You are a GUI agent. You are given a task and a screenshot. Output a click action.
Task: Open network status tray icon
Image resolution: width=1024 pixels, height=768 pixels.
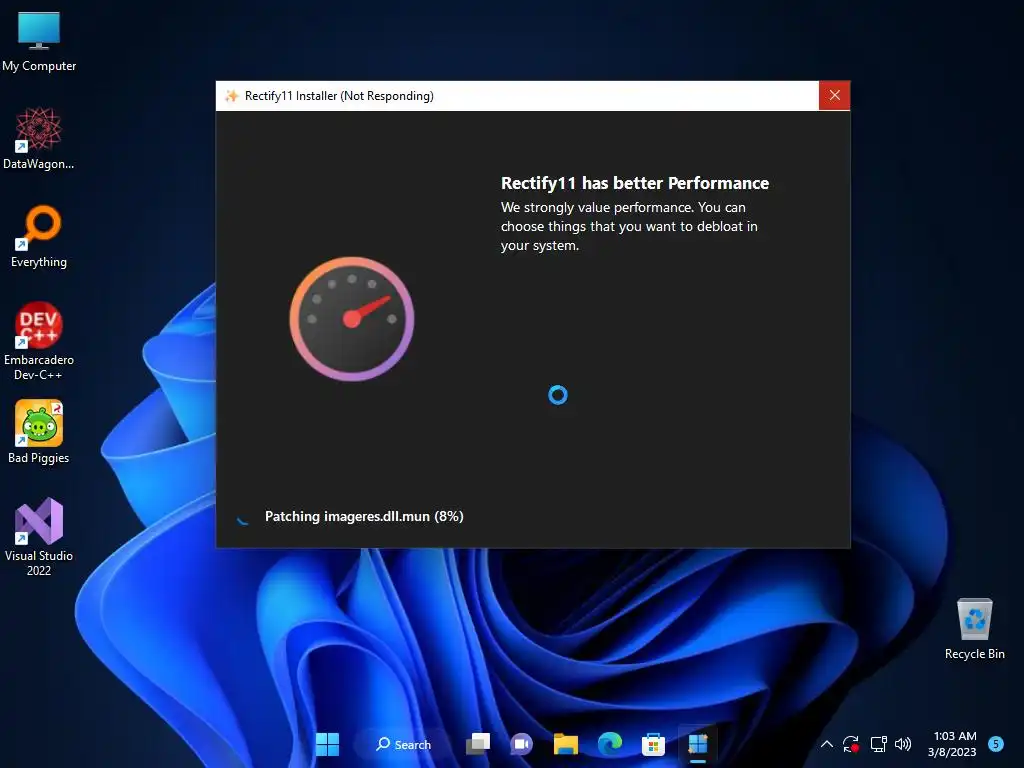(x=878, y=744)
